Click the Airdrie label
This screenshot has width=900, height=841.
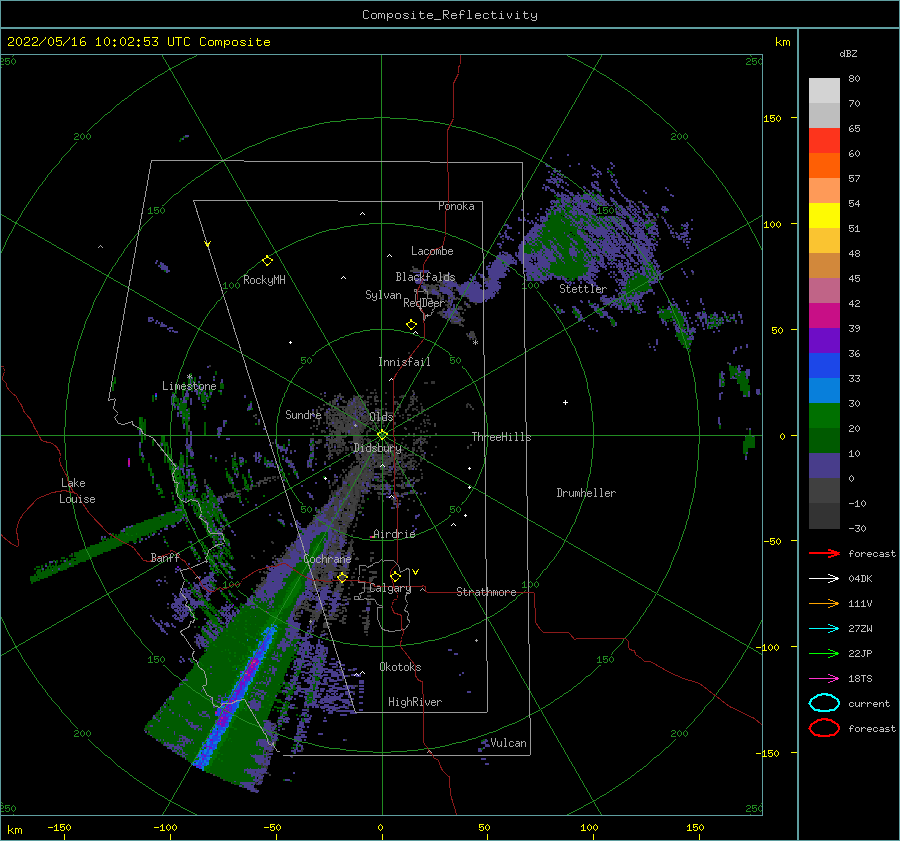click(x=394, y=534)
